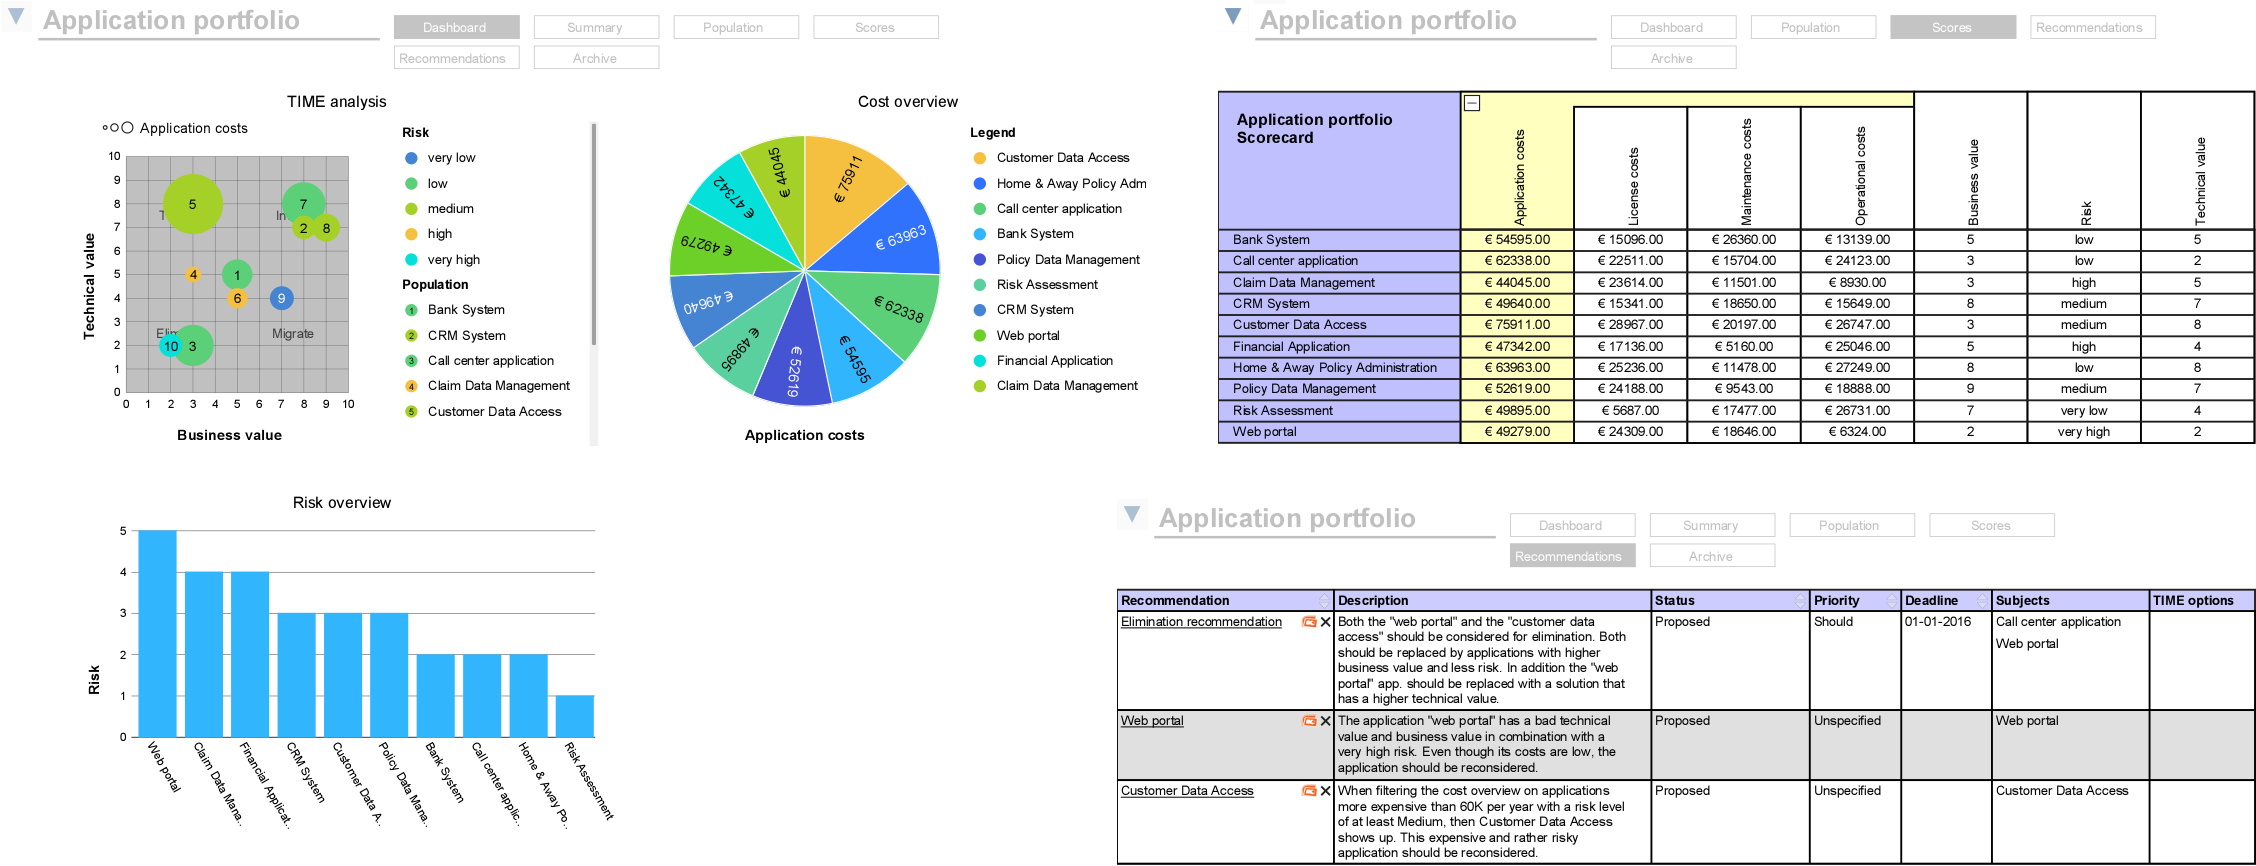The width and height of the screenshot is (2256, 866).
Task: Sort the table by Deadline column arrows
Action: coord(1982,601)
